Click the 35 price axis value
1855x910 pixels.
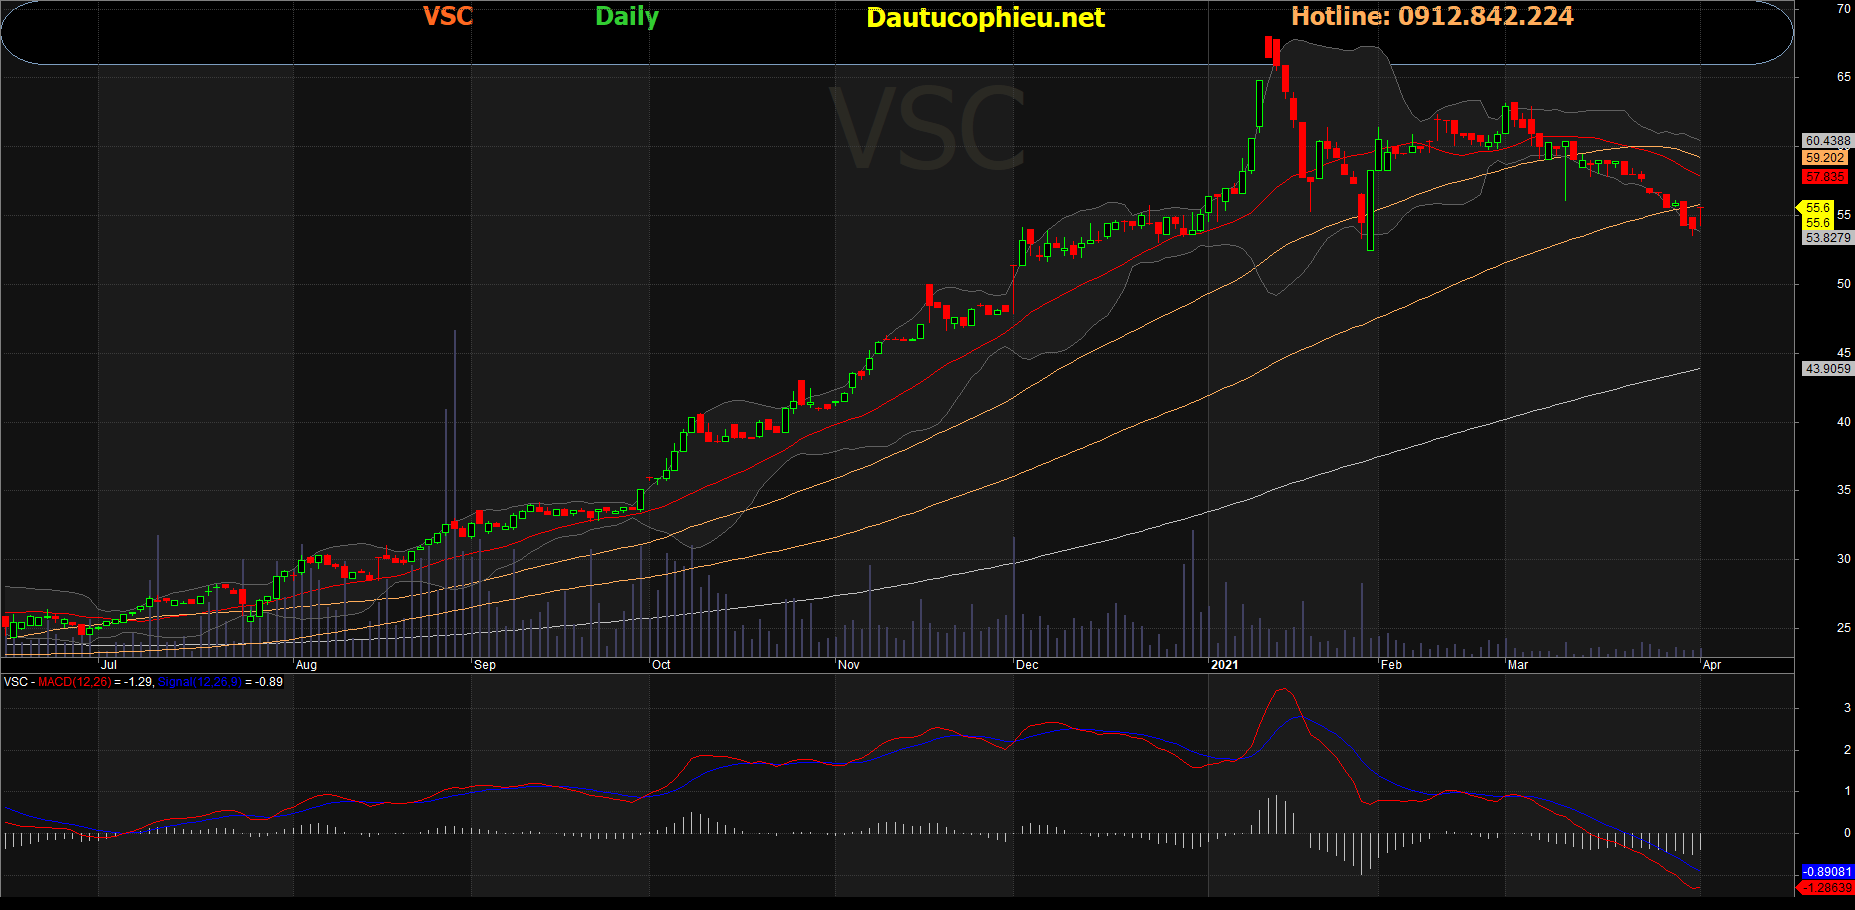1843,490
